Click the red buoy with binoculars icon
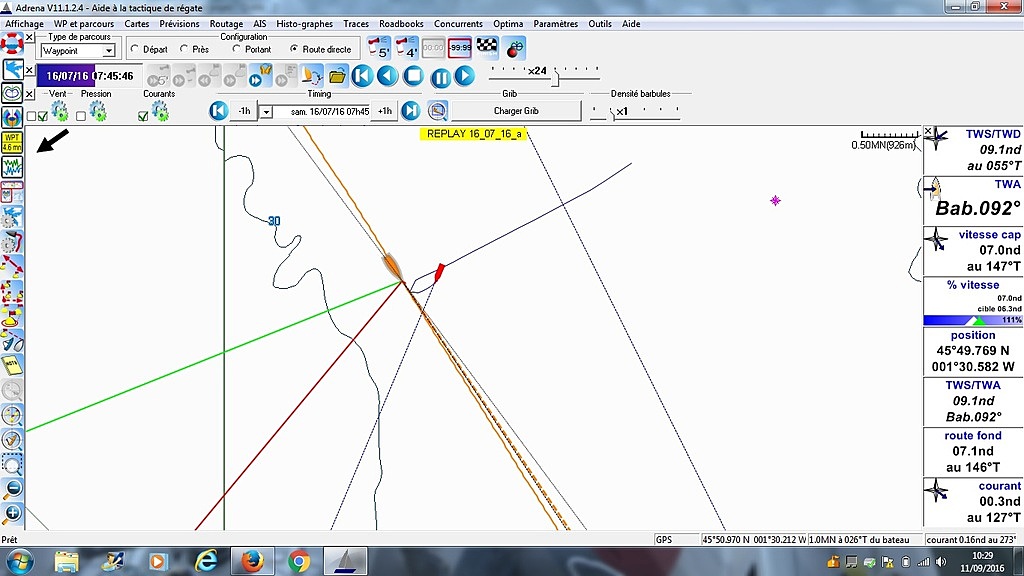Image resolution: width=1024 pixels, height=576 pixels. coord(515,48)
